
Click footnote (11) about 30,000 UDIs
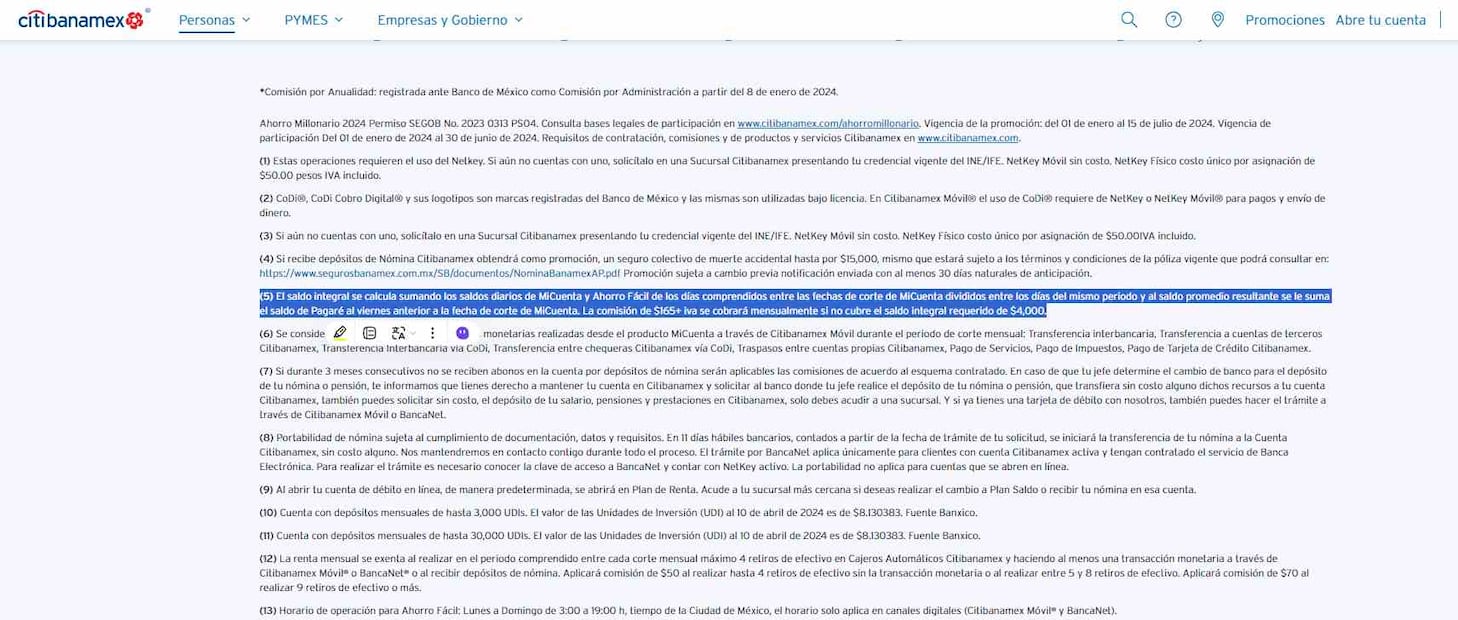click(620, 535)
